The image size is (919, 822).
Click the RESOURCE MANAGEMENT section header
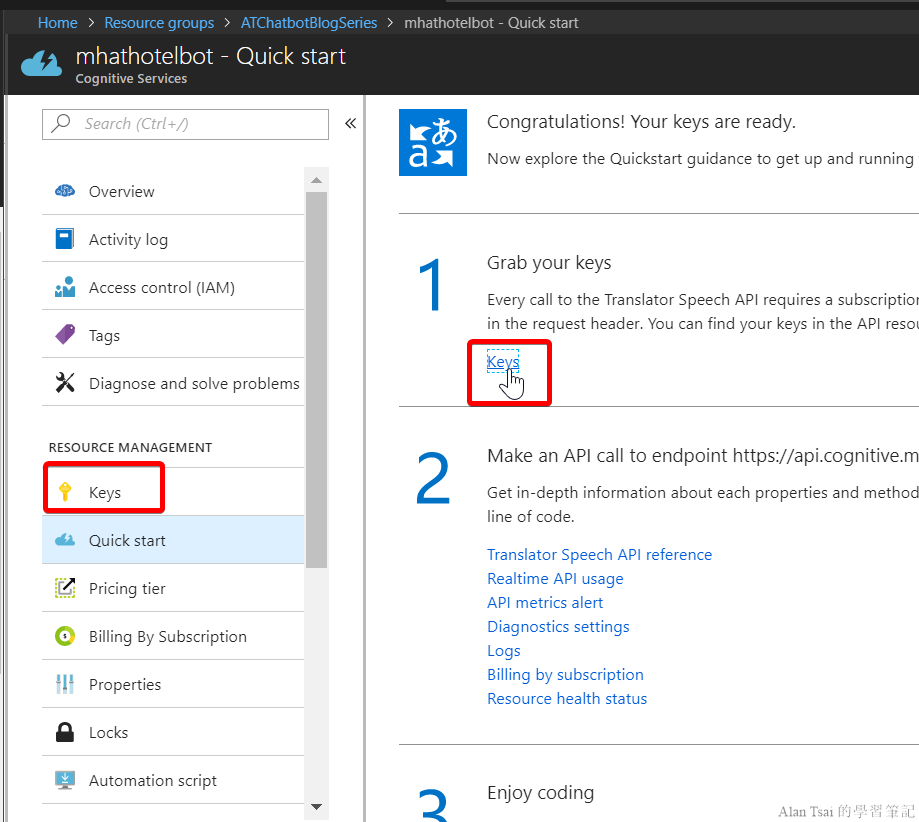click(130, 447)
